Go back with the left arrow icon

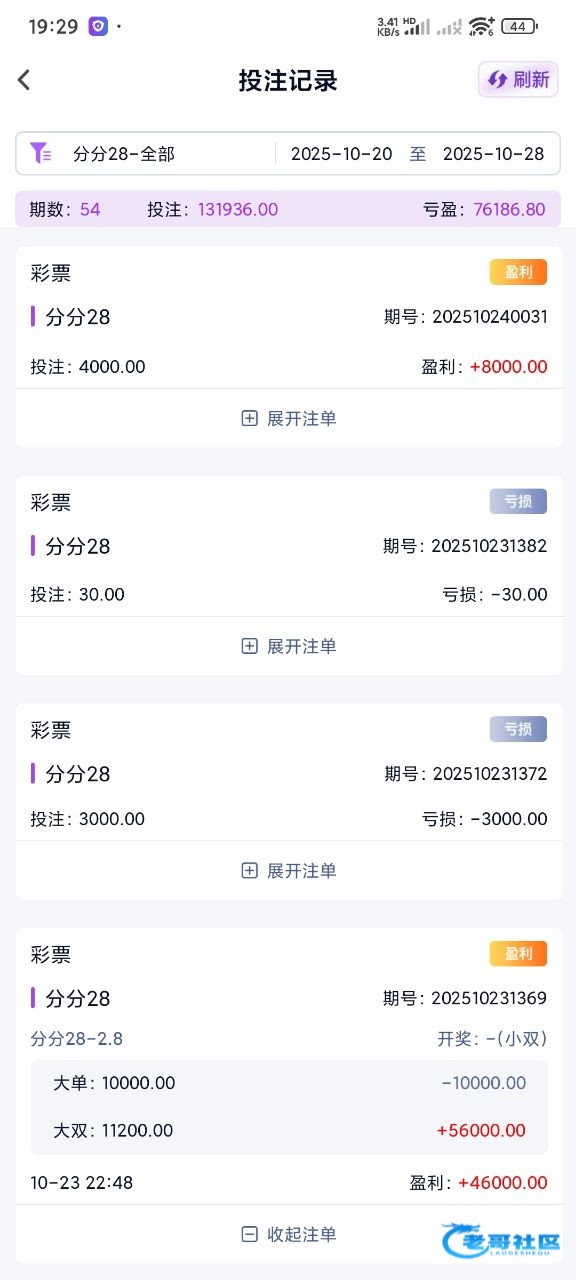pyautogui.click(x=24, y=80)
